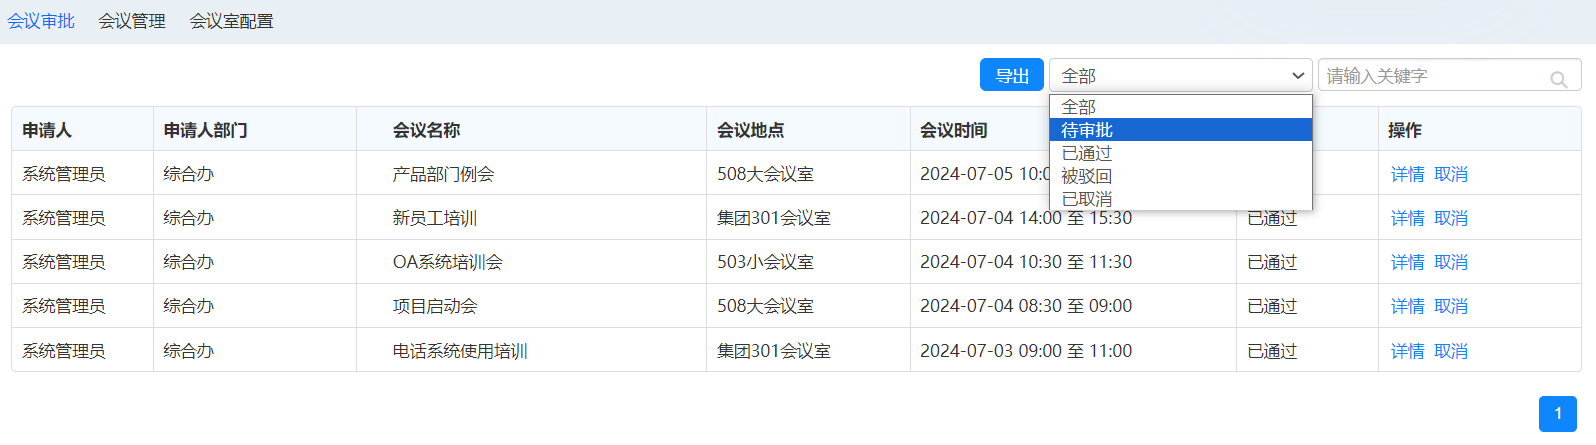Open the status filter dropdown arrow

1297,76
